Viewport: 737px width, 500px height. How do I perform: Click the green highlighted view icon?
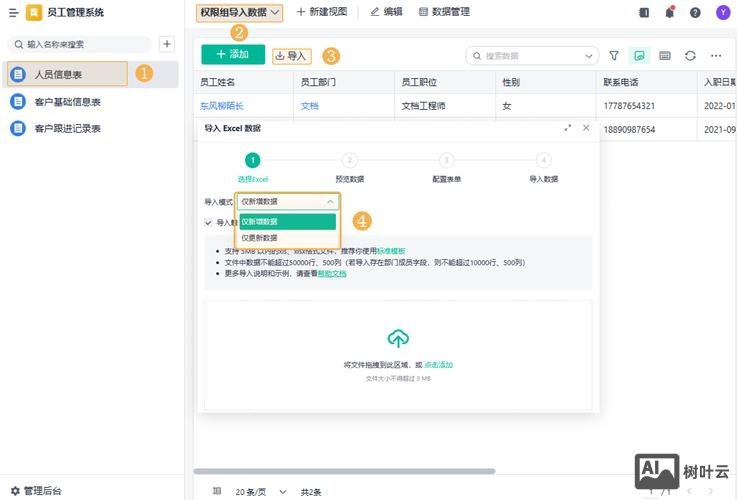(x=639, y=55)
